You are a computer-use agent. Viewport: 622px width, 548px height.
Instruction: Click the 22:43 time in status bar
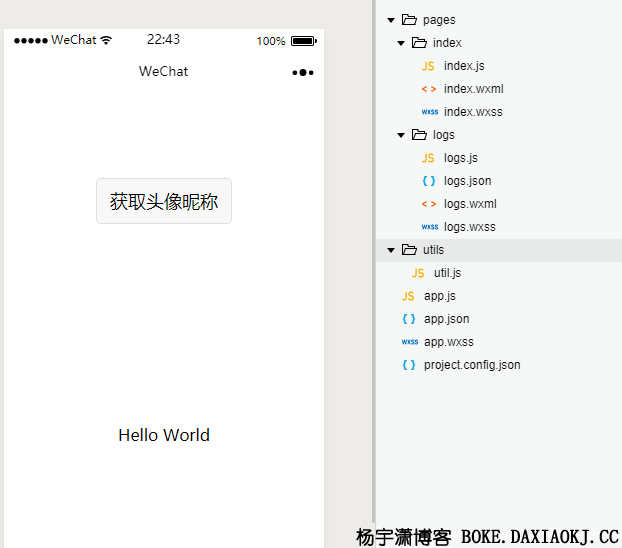point(163,39)
